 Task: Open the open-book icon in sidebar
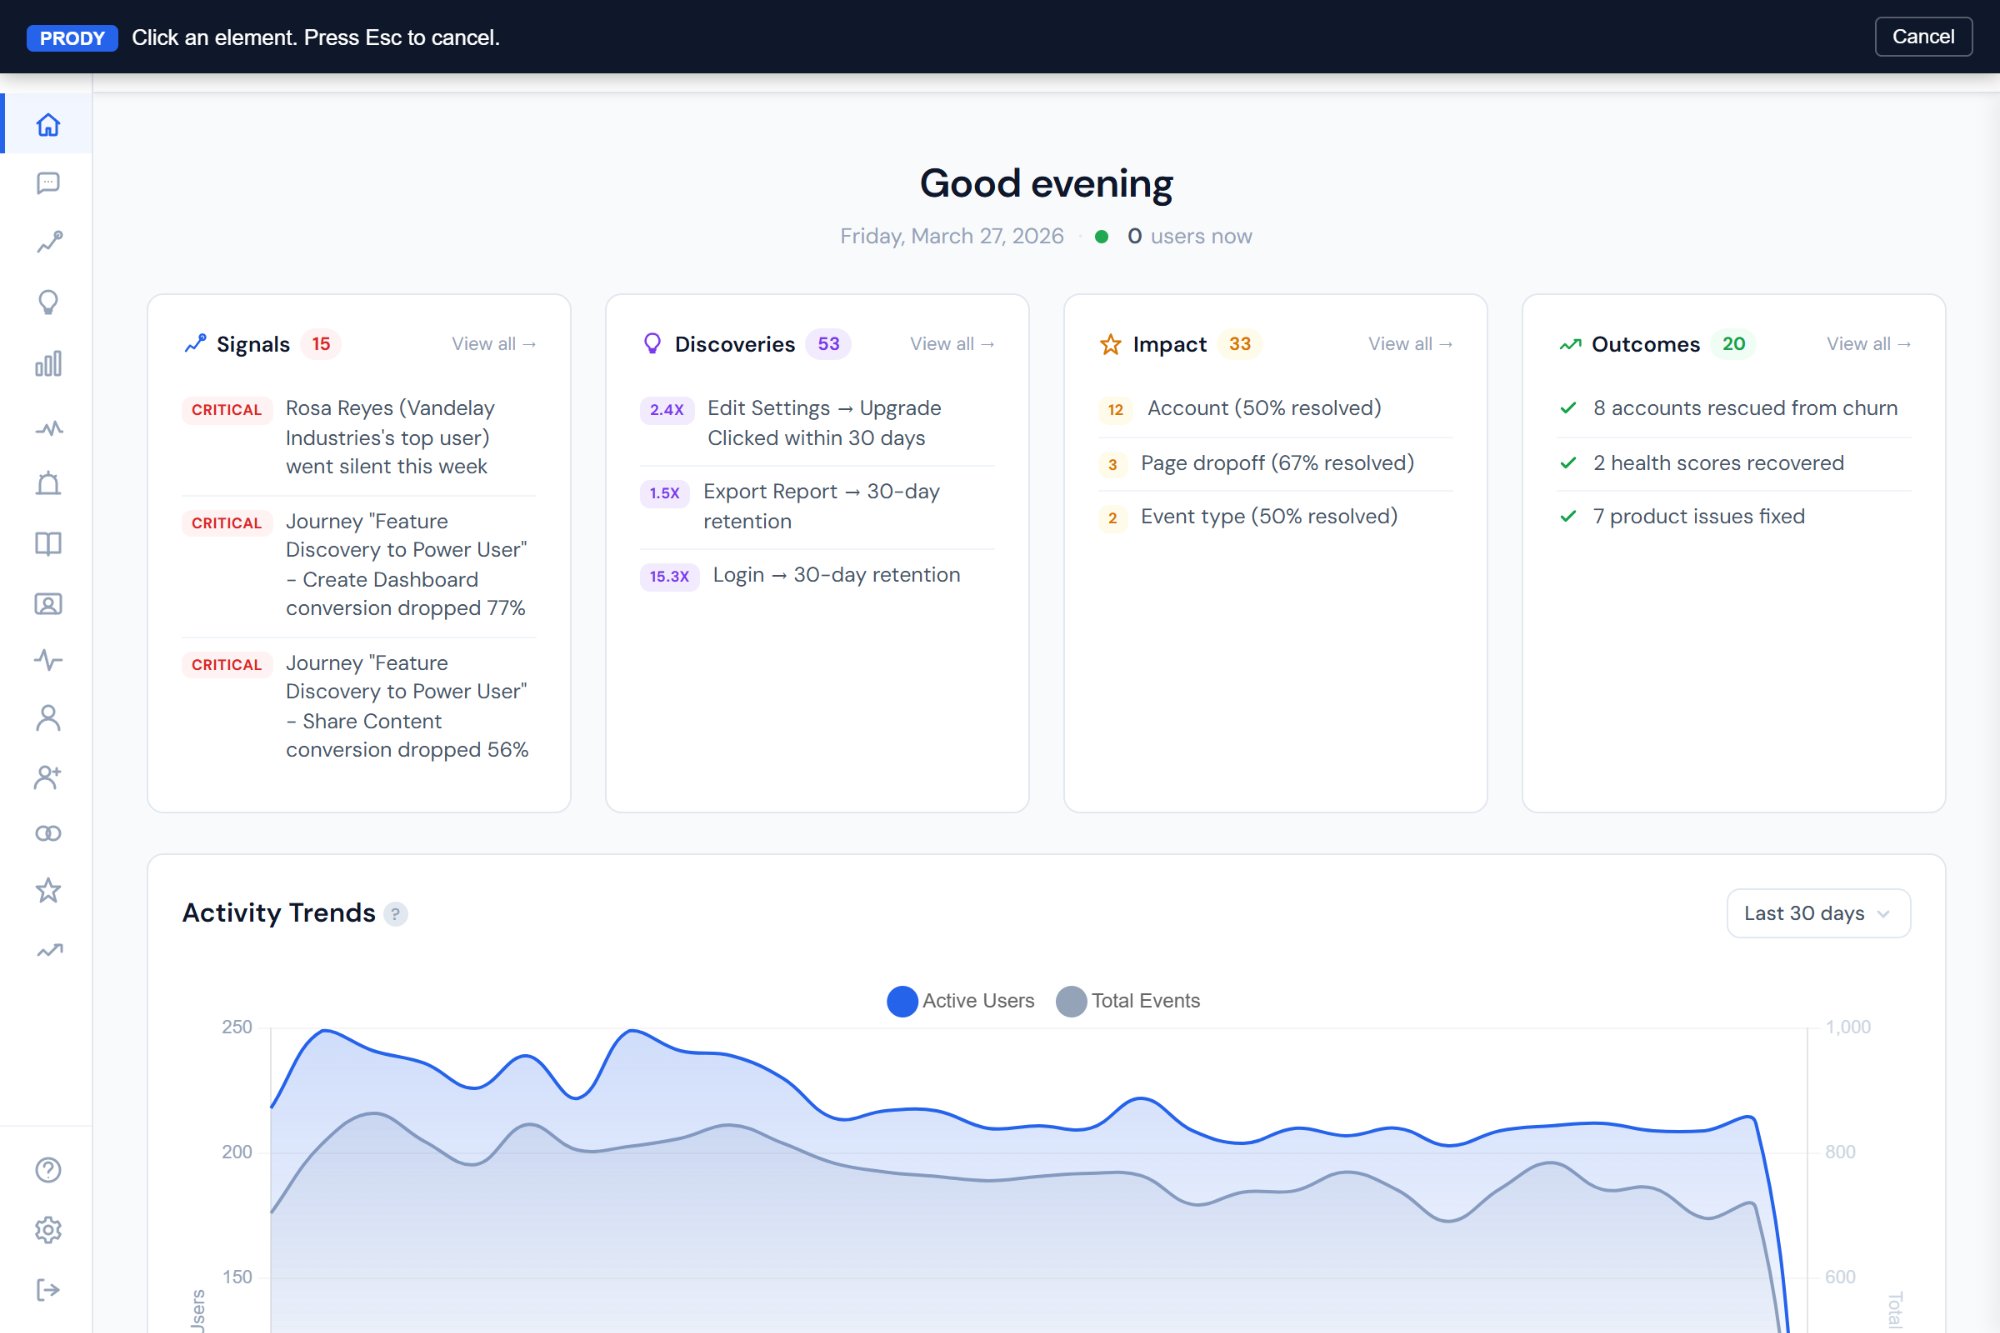coord(48,543)
